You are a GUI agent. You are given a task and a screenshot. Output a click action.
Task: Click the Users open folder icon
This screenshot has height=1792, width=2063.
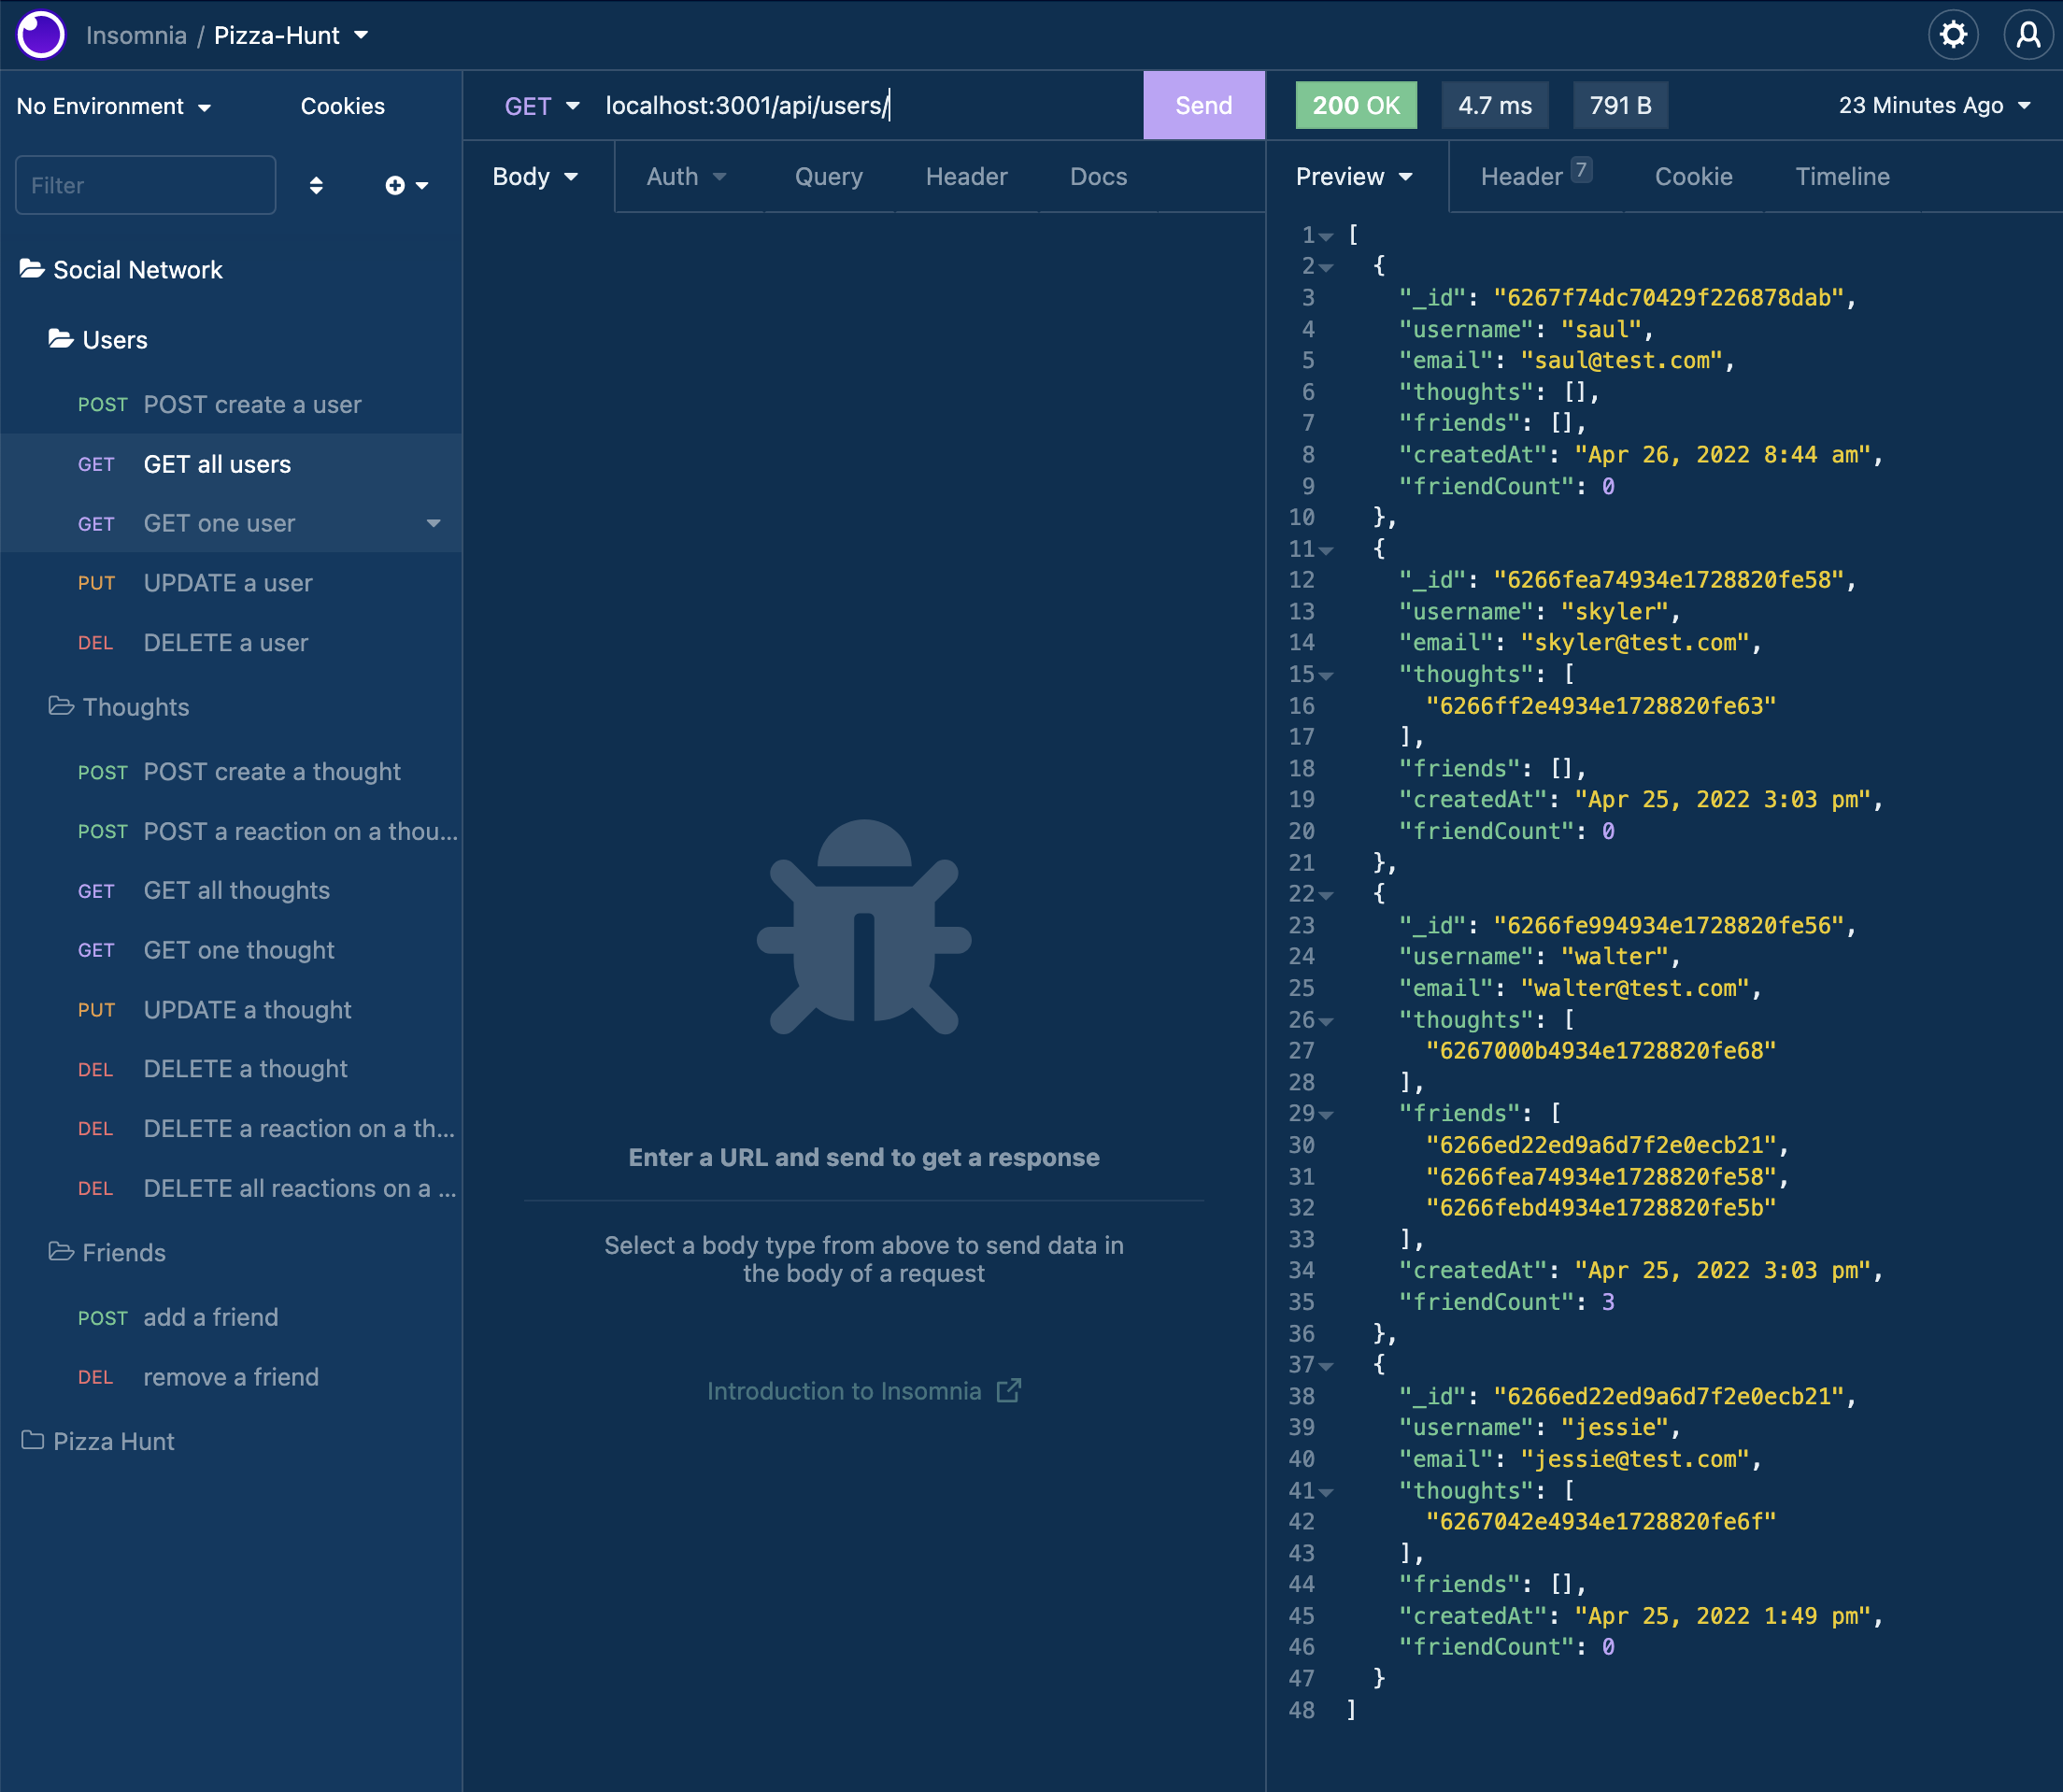[x=61, y=339]
